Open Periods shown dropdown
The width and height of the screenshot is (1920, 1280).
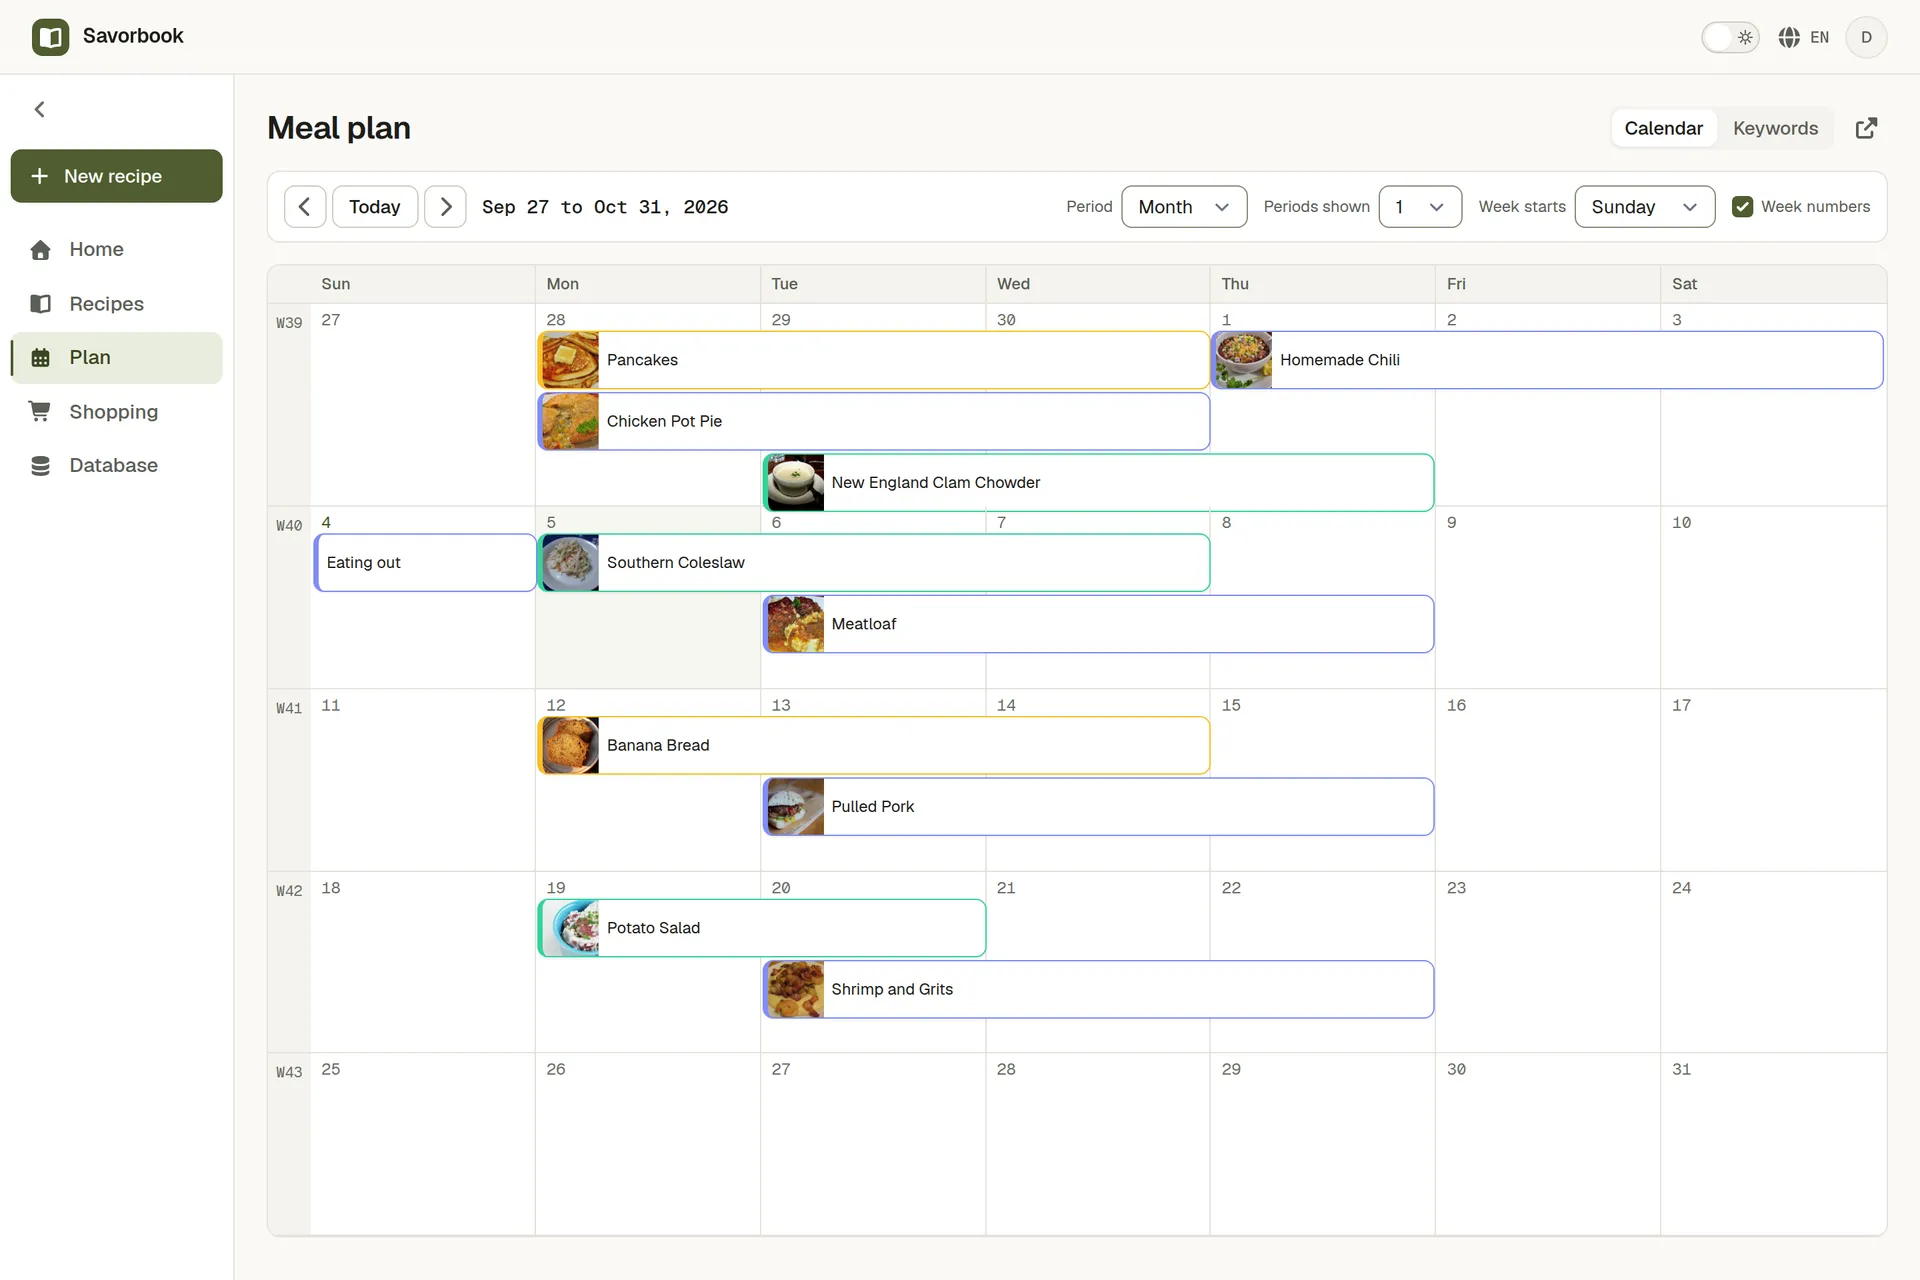(1420, 206)
